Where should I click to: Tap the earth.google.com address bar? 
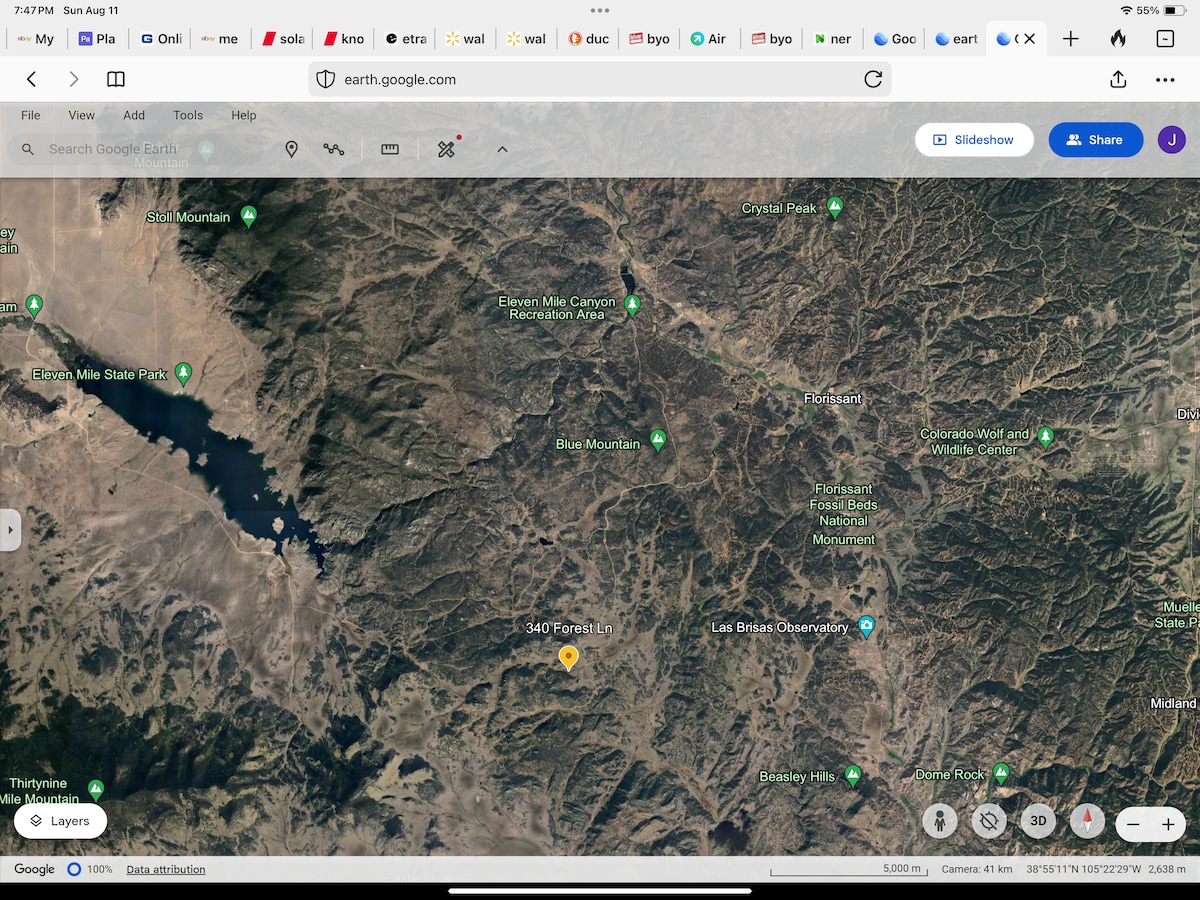point(600,79)
